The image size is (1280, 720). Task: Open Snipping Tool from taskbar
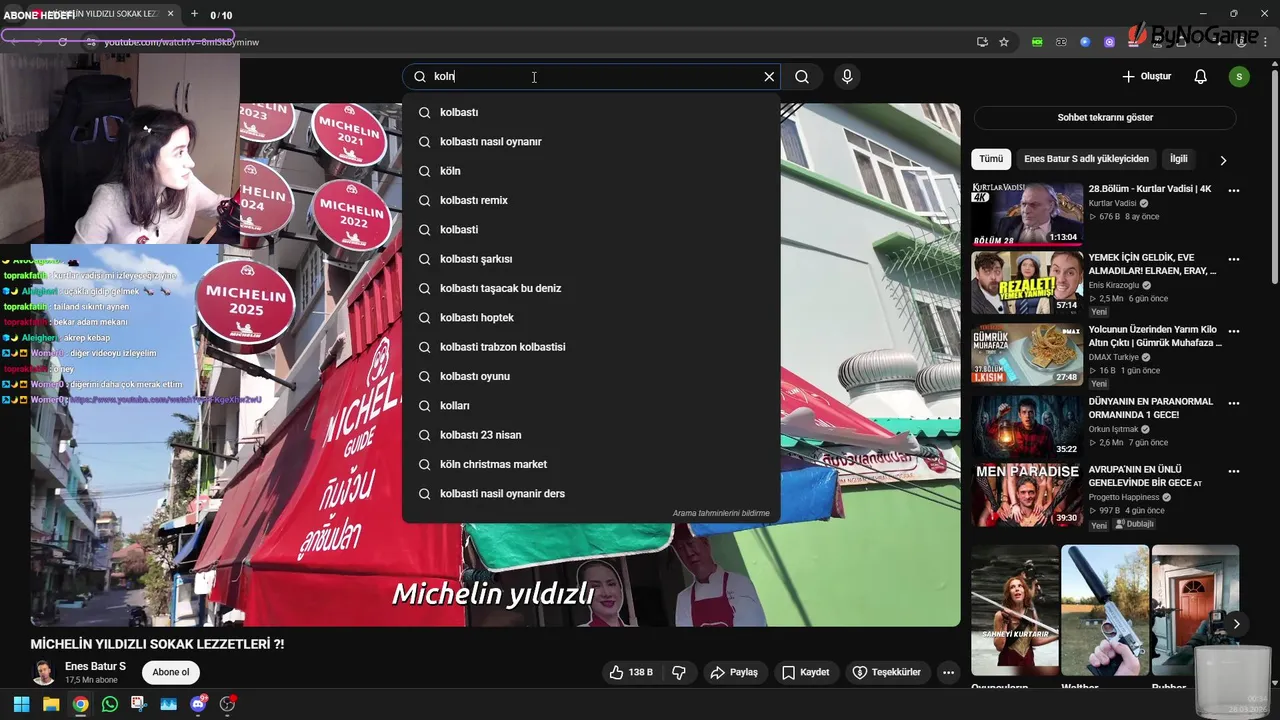coord(139,704)
